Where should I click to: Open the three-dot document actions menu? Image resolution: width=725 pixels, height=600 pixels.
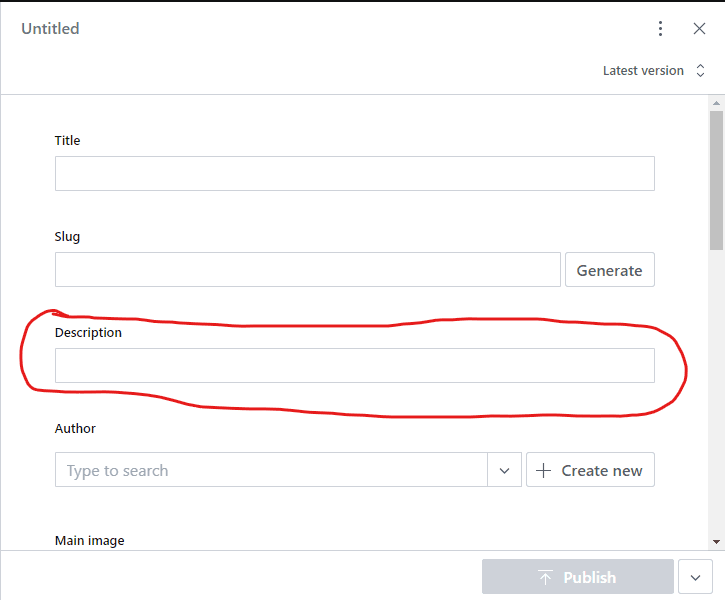[x=660, y=29]
